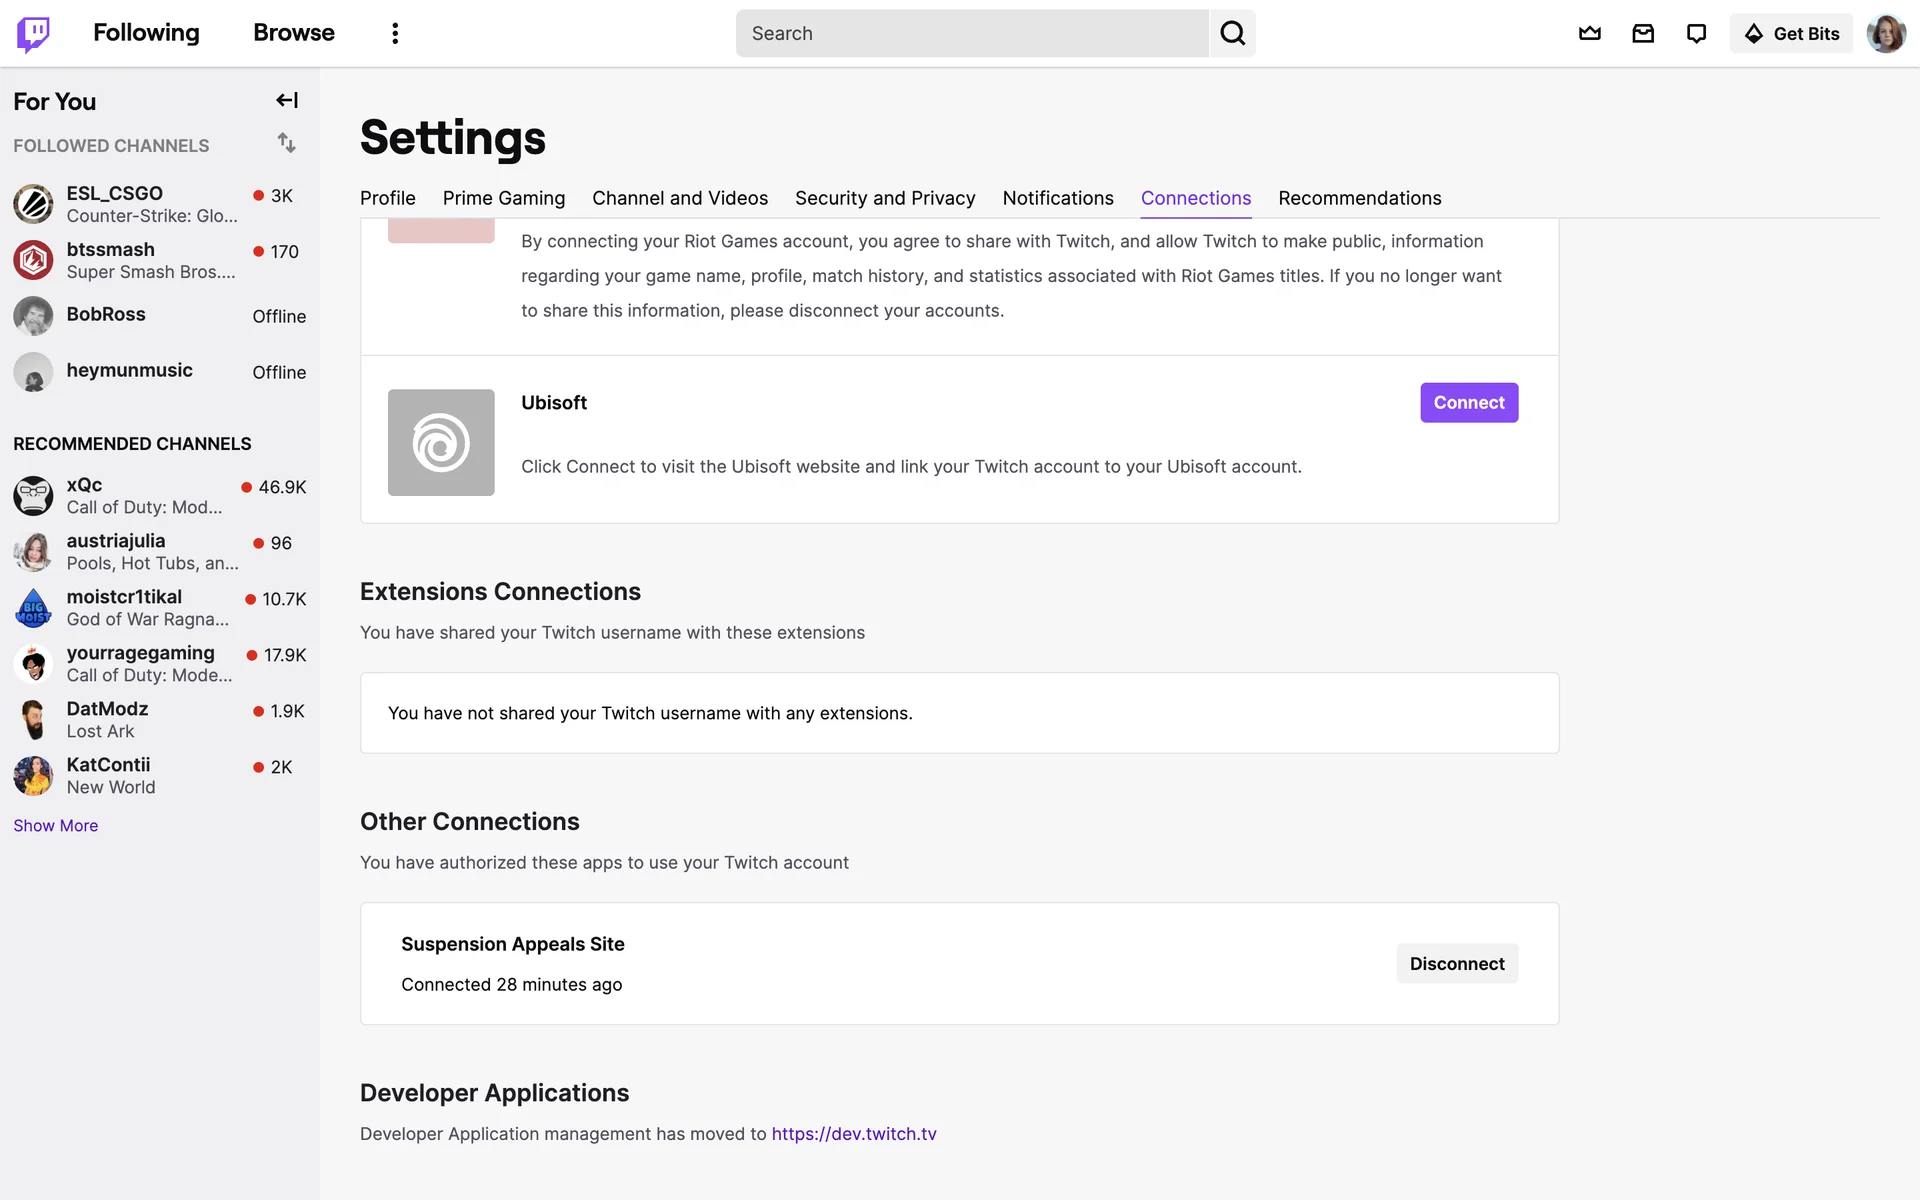Connect the Ubisoft account
Viewport: 1920px width, 1200px height.
pos(1468,403)
